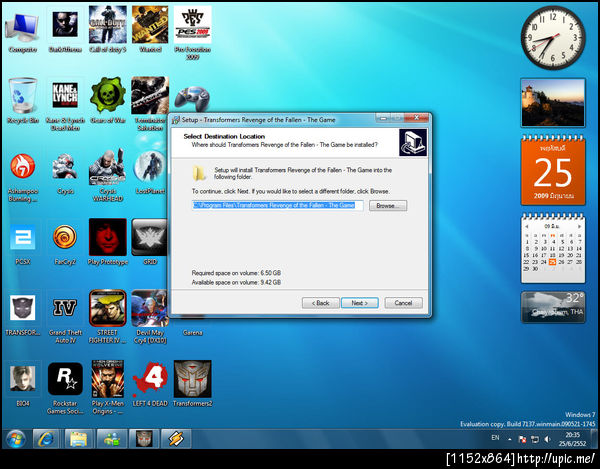
Task: Click Next > in the Setup dialog
Action: pyautogui.click(x=360, y=303)
